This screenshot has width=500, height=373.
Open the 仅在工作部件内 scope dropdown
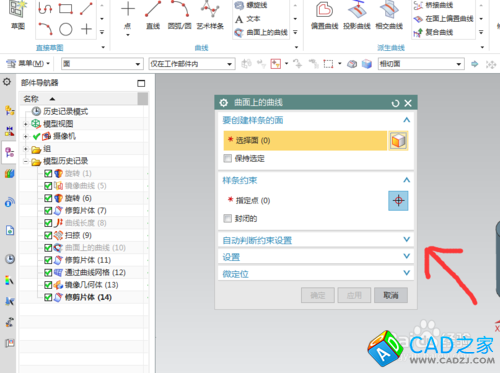192,64
